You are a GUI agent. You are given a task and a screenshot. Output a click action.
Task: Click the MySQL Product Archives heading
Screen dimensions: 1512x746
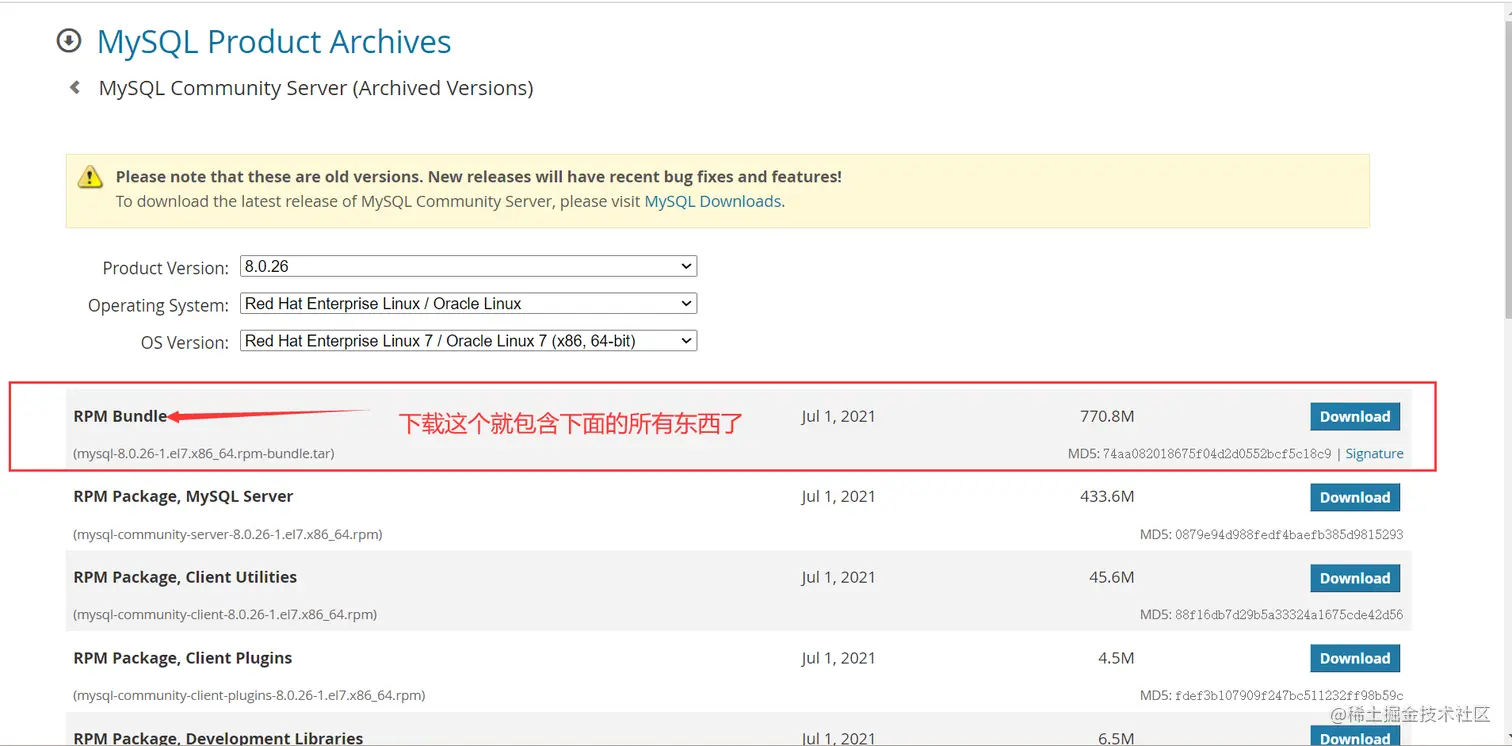(274, 42)
